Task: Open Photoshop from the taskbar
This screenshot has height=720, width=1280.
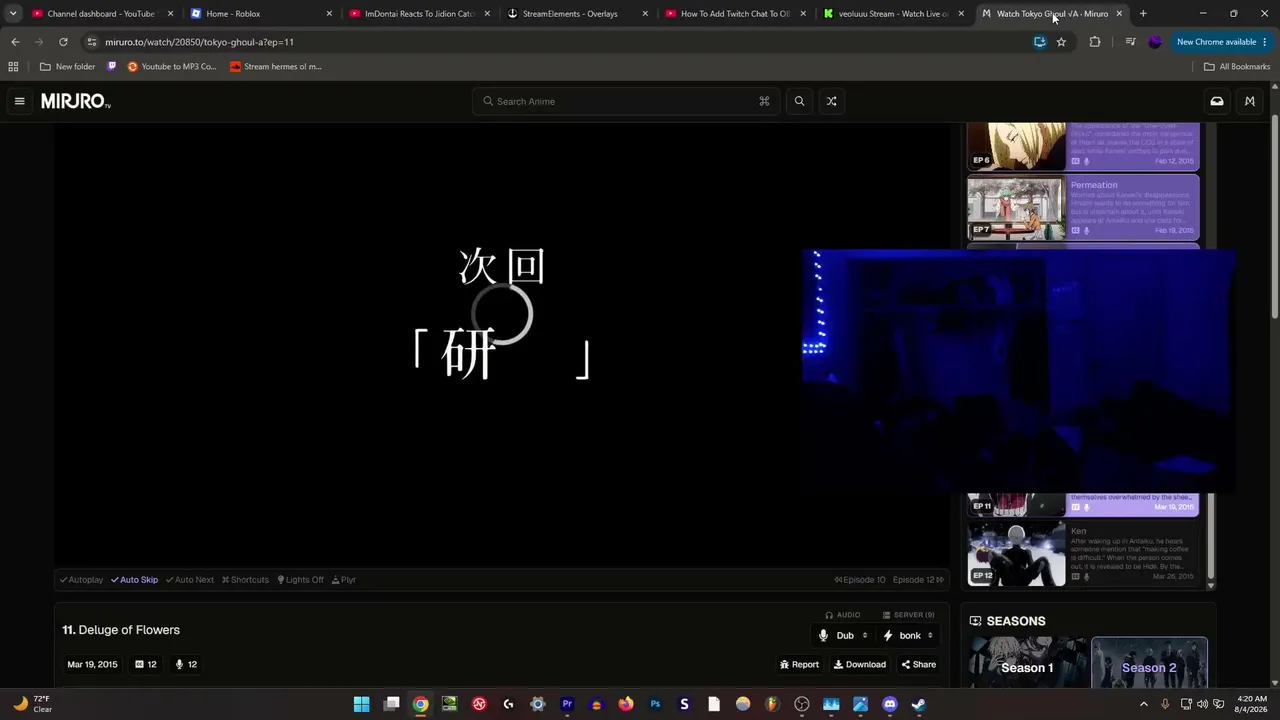Action: [655, 704]
